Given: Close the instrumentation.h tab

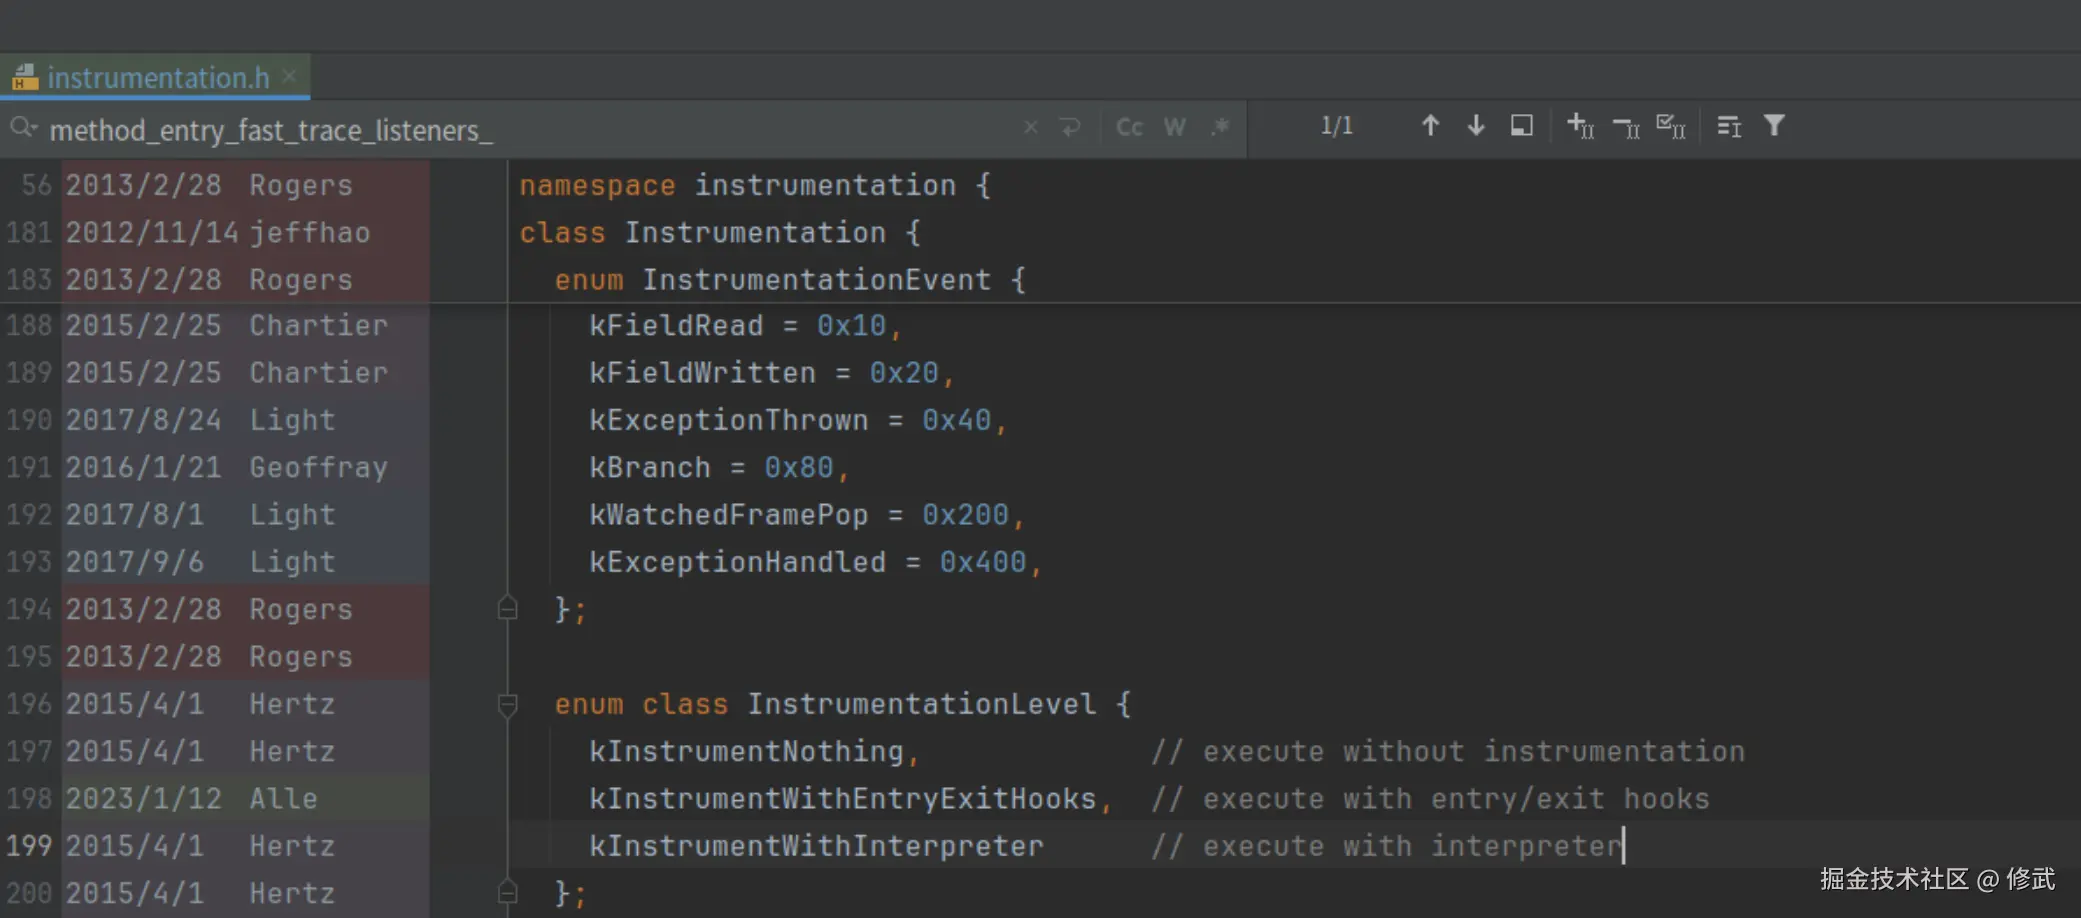Looking at the screenshot, I should pyautogui.click(x=289, y=76).
